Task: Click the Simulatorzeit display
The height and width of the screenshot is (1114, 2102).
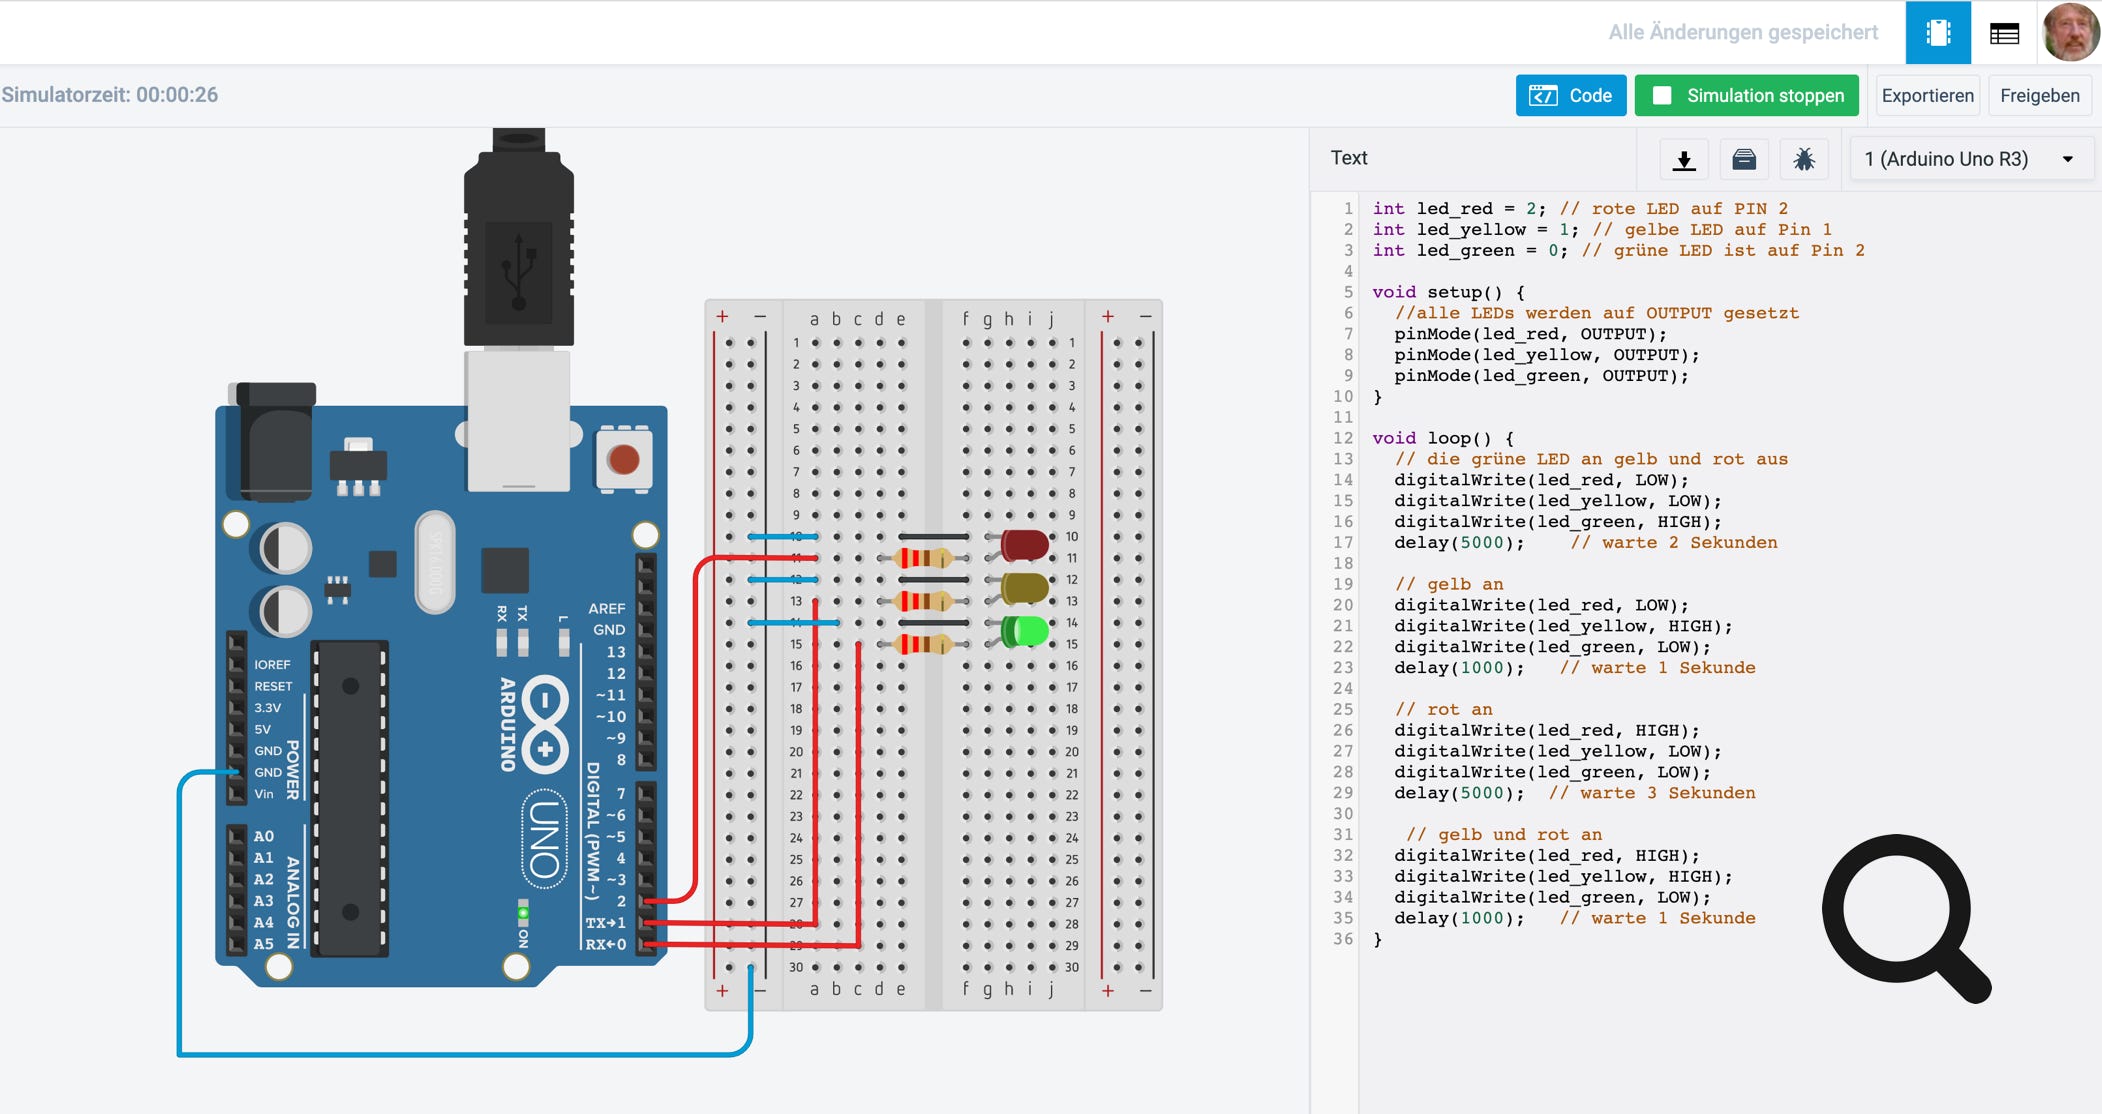Action: click(110, 95)
